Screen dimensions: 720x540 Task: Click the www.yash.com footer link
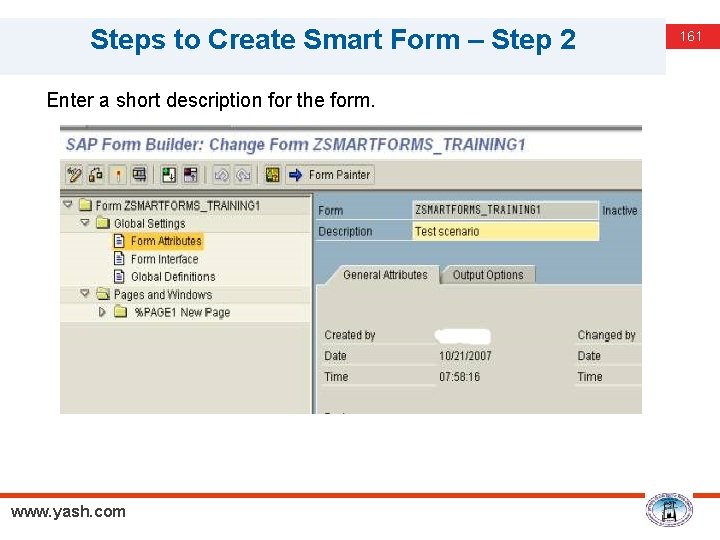point(68,512)
